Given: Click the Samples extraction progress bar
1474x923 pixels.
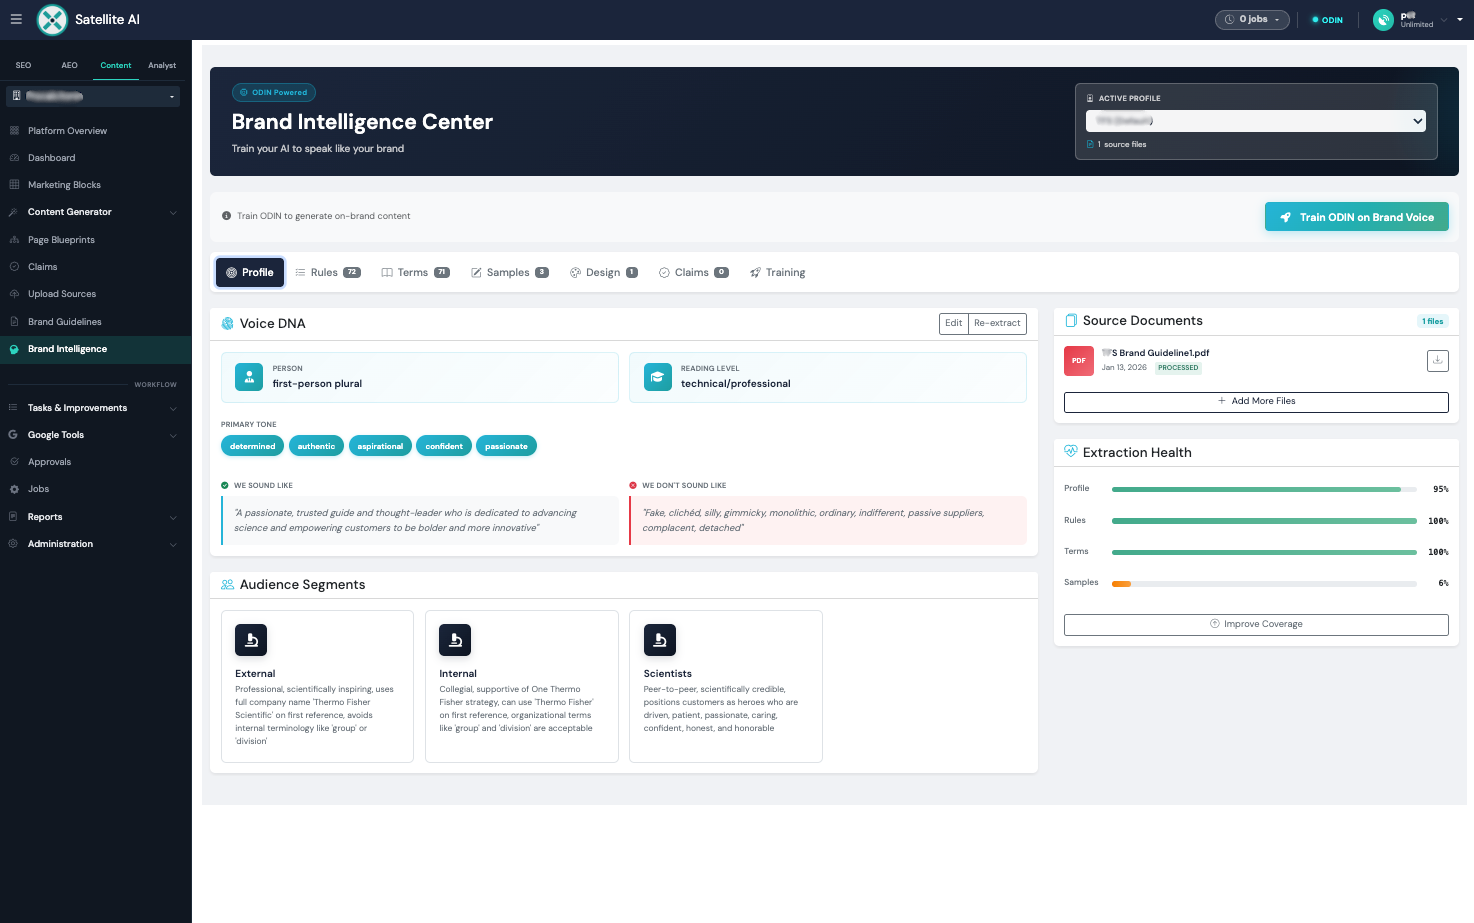Looking at the screenshot, I should pyautogui.click(x=1264, y=583).
